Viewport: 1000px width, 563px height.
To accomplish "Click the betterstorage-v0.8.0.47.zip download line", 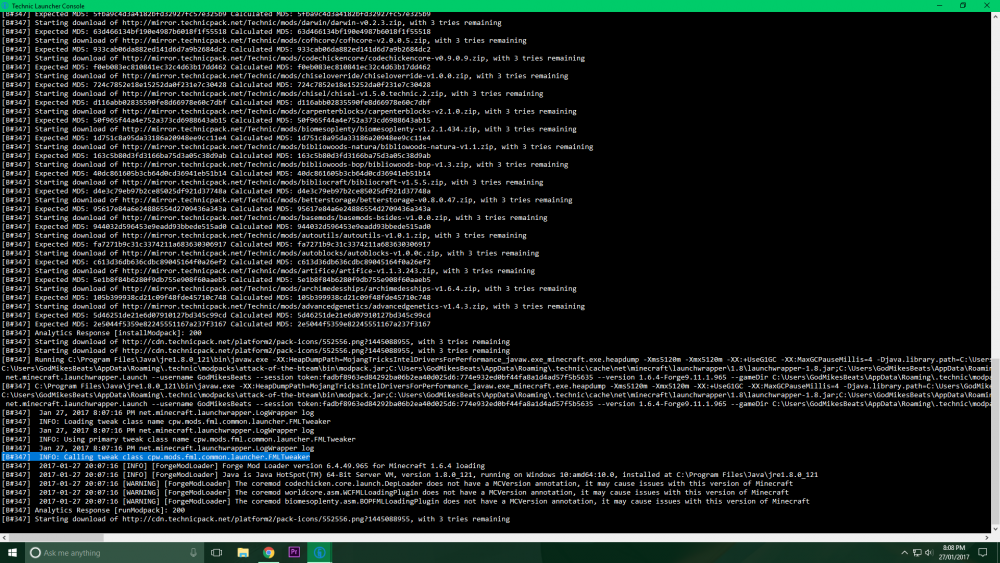I will point(287,200).
